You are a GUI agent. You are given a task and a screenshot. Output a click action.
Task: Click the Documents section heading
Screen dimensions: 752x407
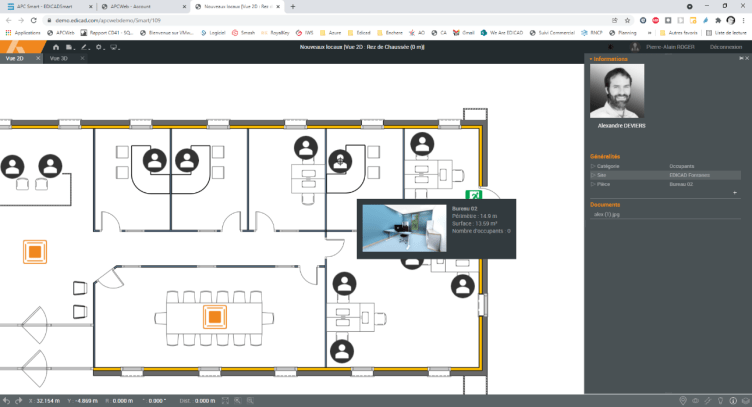coord(605,205)
